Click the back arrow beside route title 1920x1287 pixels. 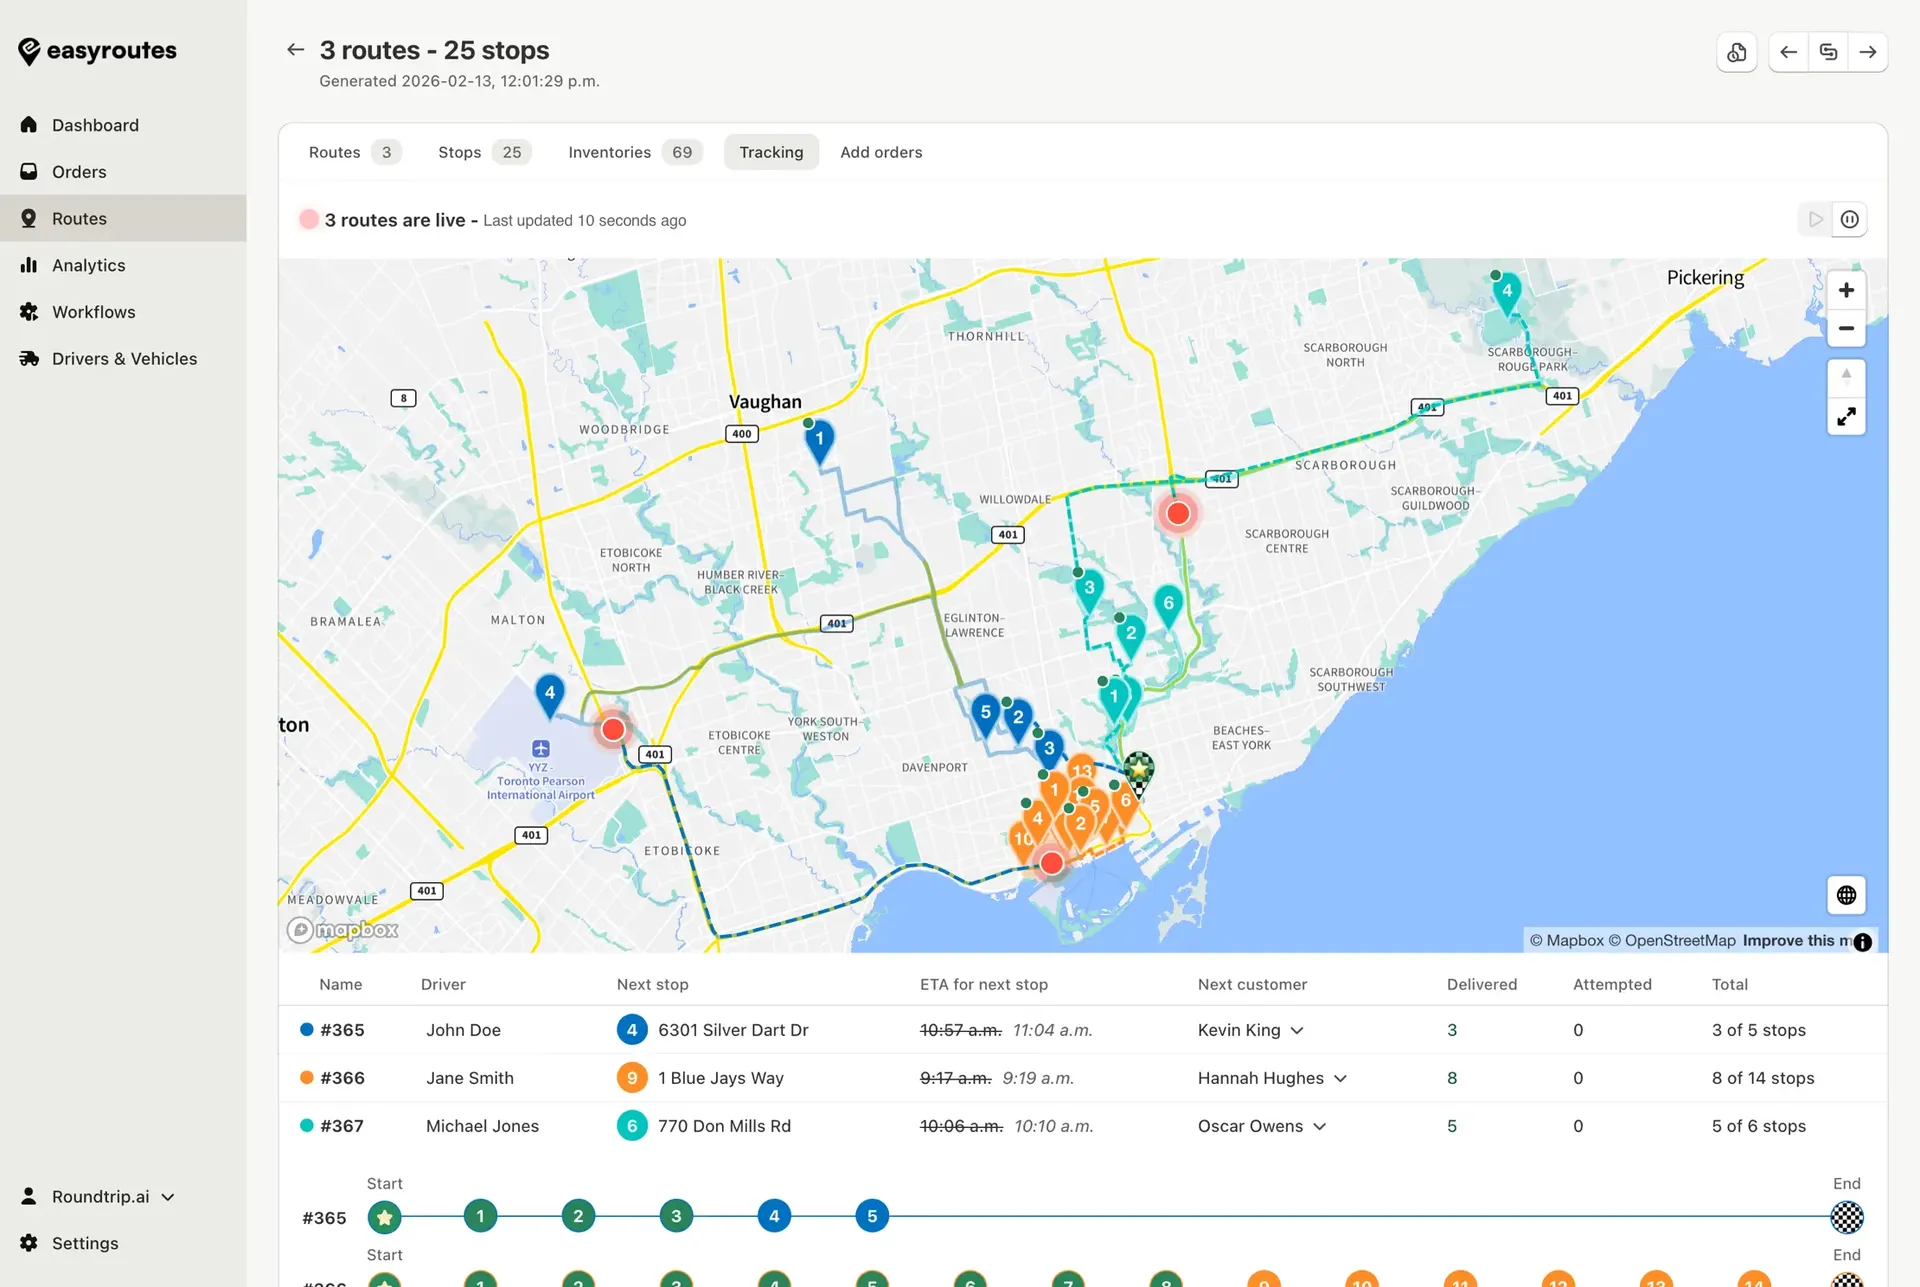[295, 50]
